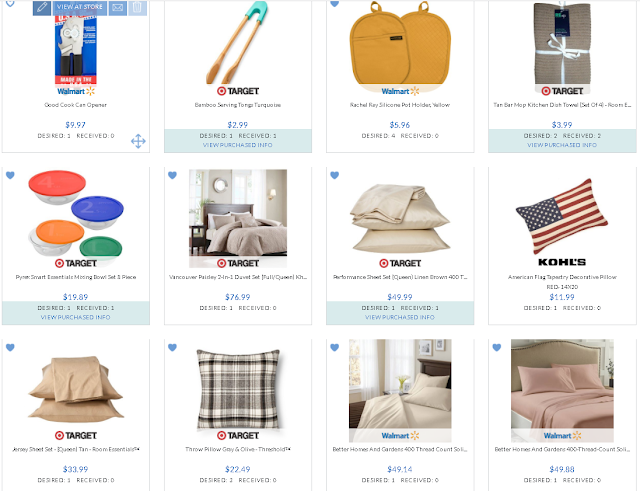Click the $76.99 price of Duvet Set

coord(238,297)
